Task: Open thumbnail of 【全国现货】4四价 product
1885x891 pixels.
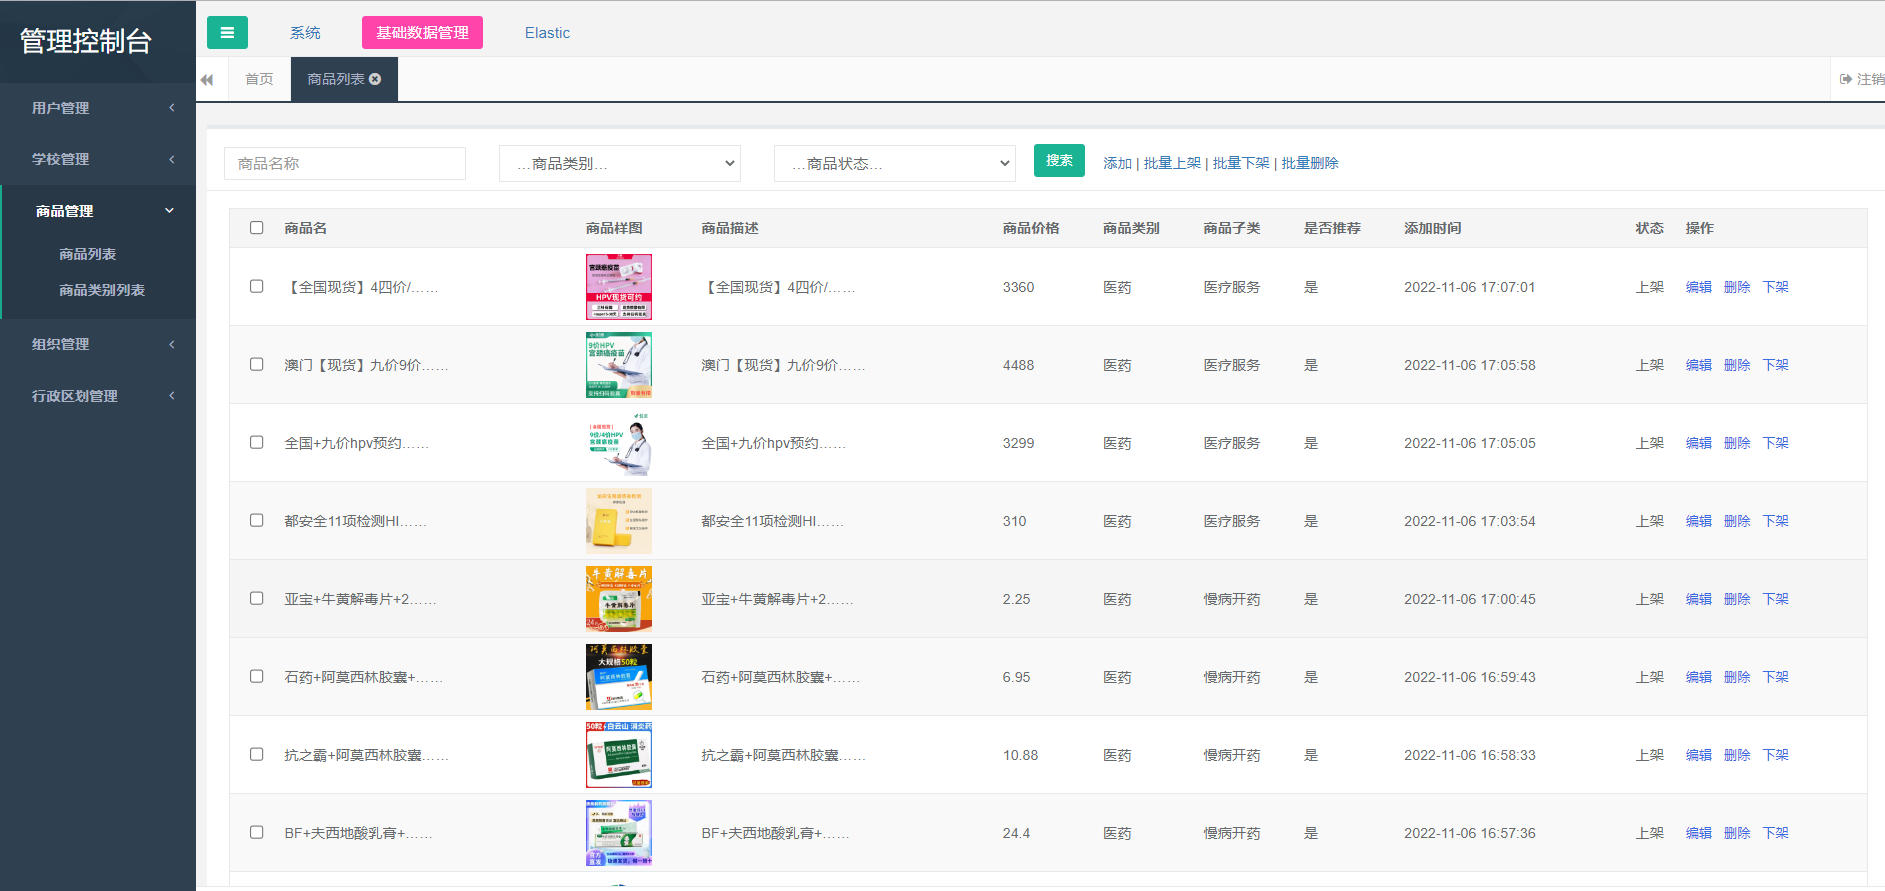Action: 619,287
